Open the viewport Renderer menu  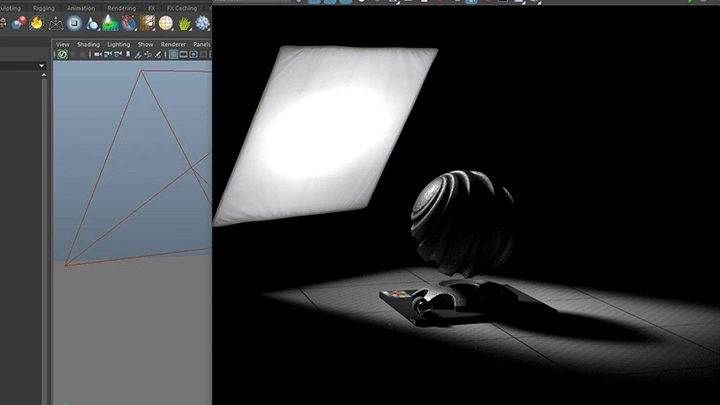173,45
